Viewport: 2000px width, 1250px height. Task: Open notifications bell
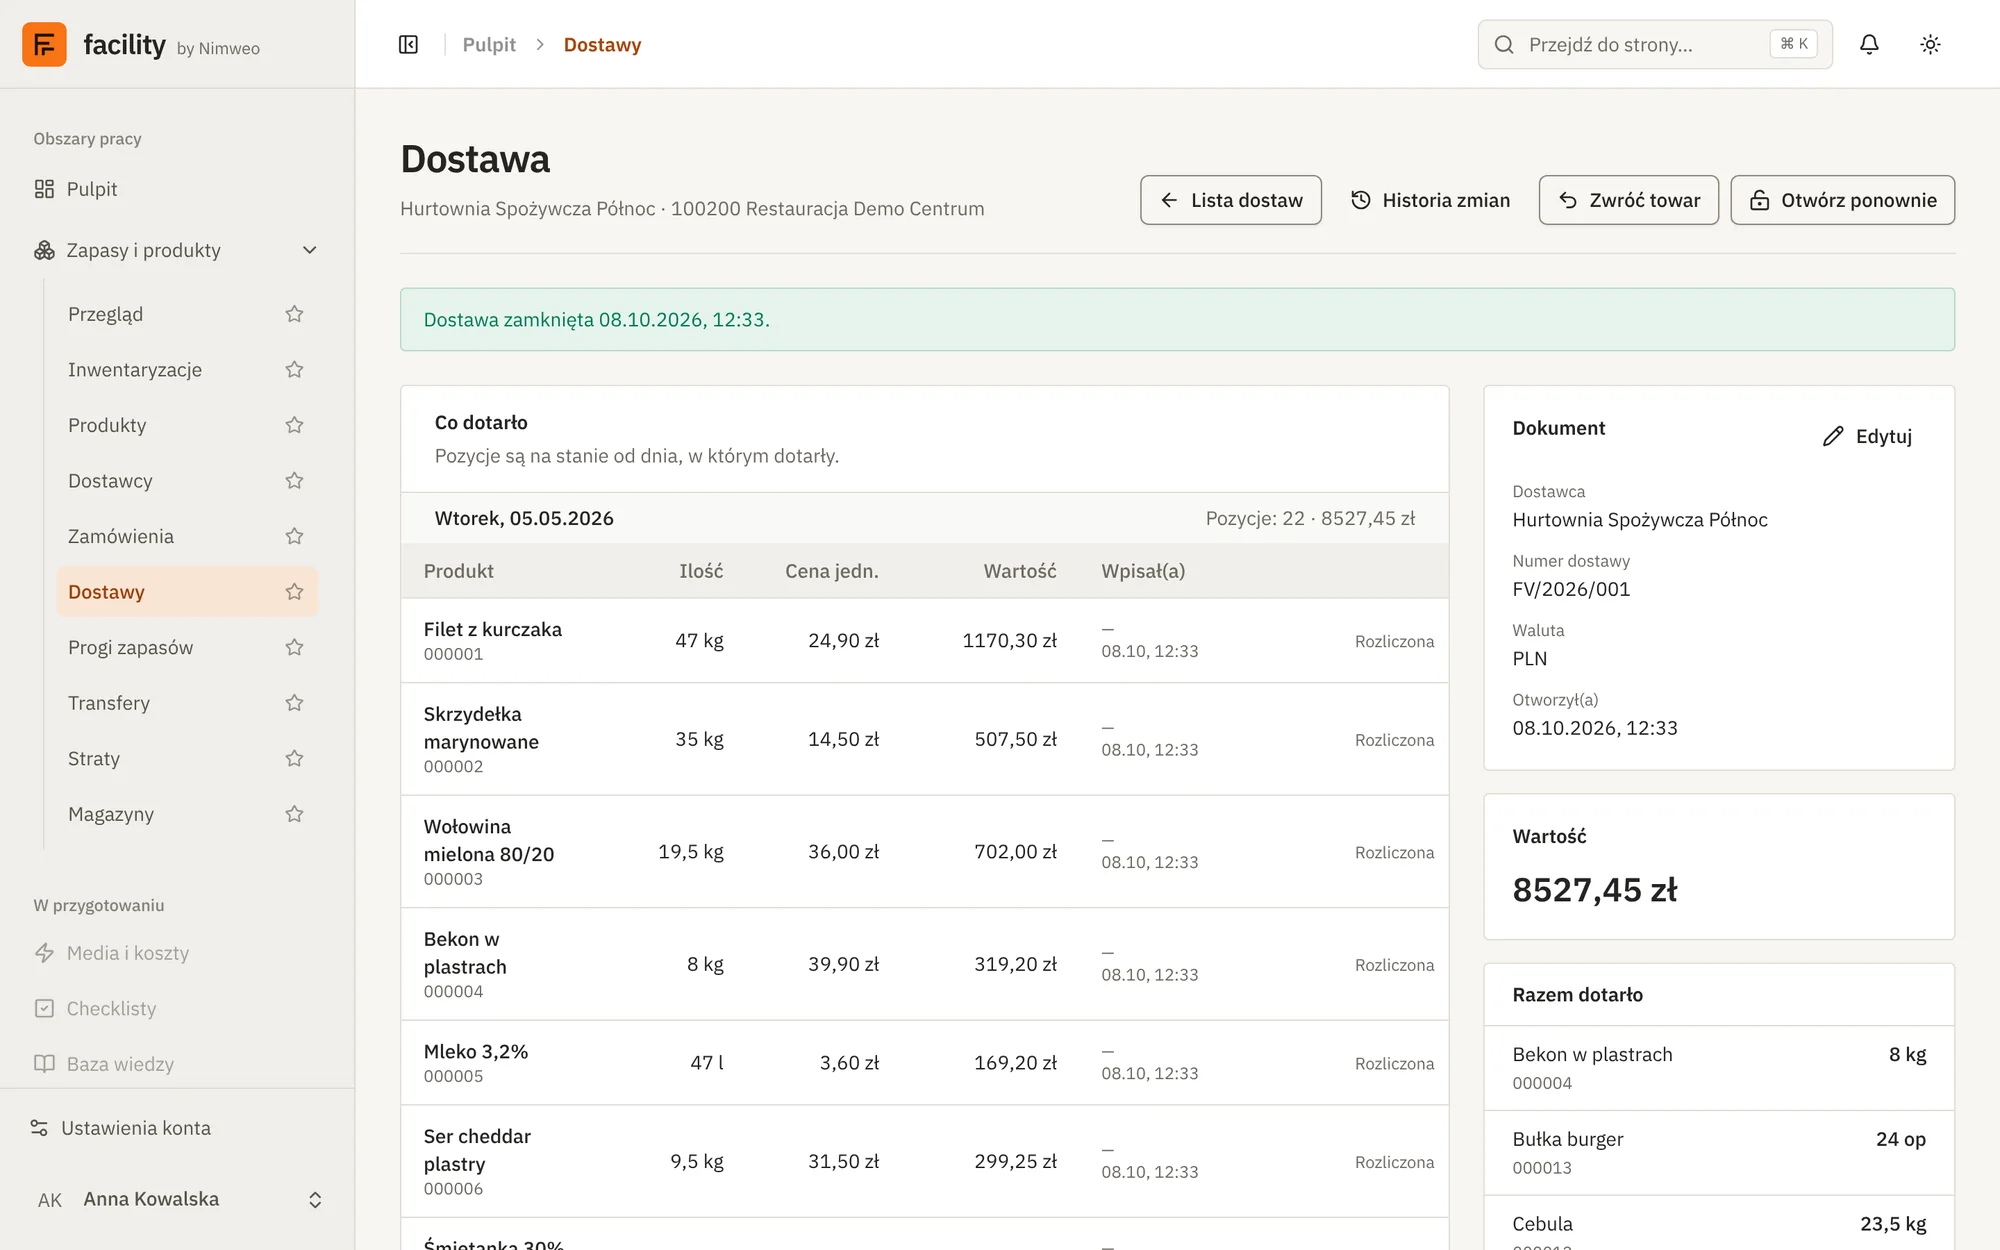1869,44
